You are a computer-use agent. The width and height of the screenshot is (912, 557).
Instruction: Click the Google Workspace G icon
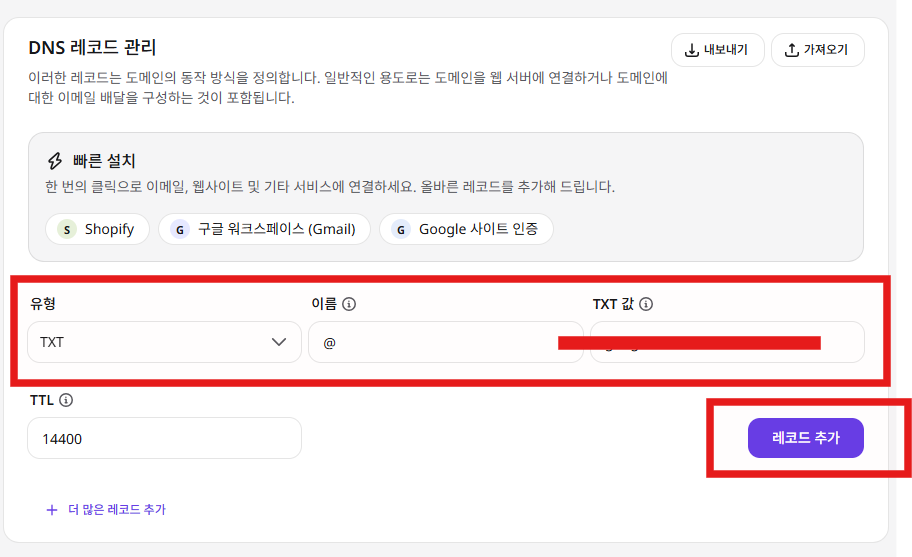(180, 229)
